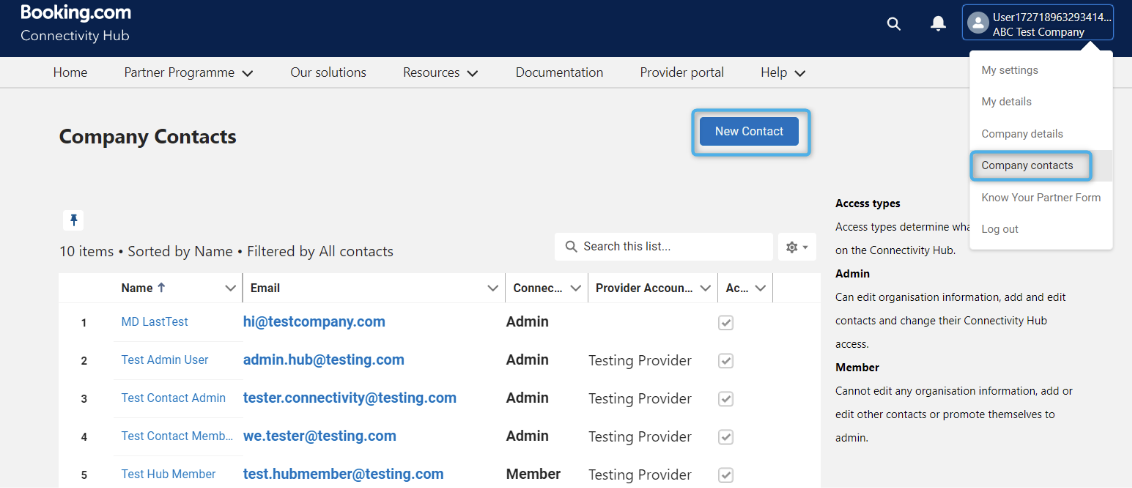Toggle Active checkbox for MD LastTest
This screenshot has height=488, width=1132.
726,323
